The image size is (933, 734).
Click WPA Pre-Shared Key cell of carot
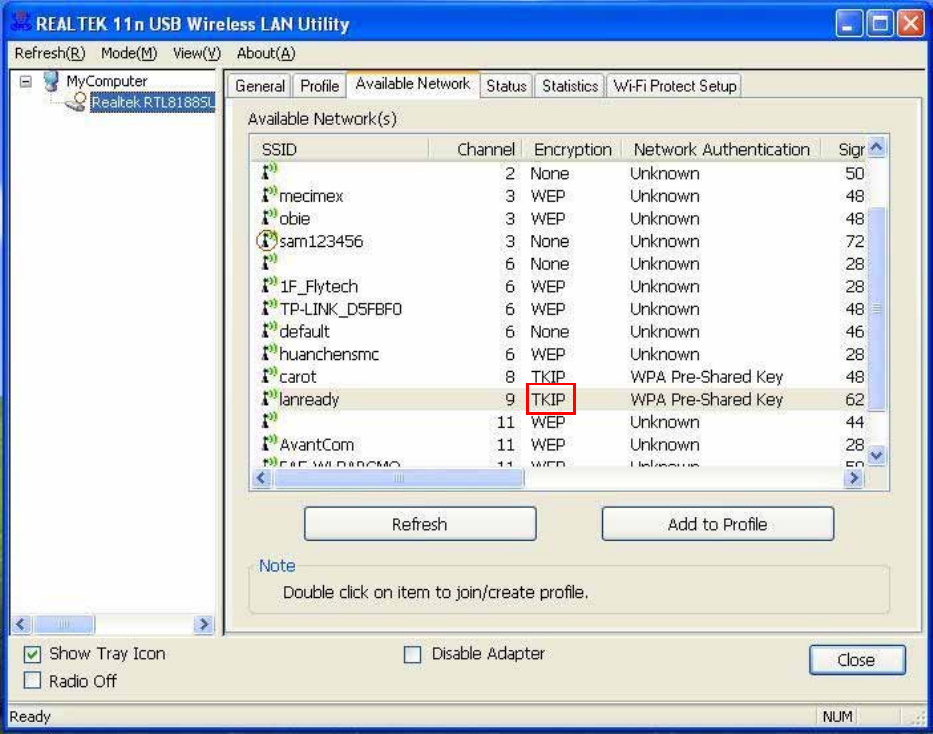click(x=706, y=377)
